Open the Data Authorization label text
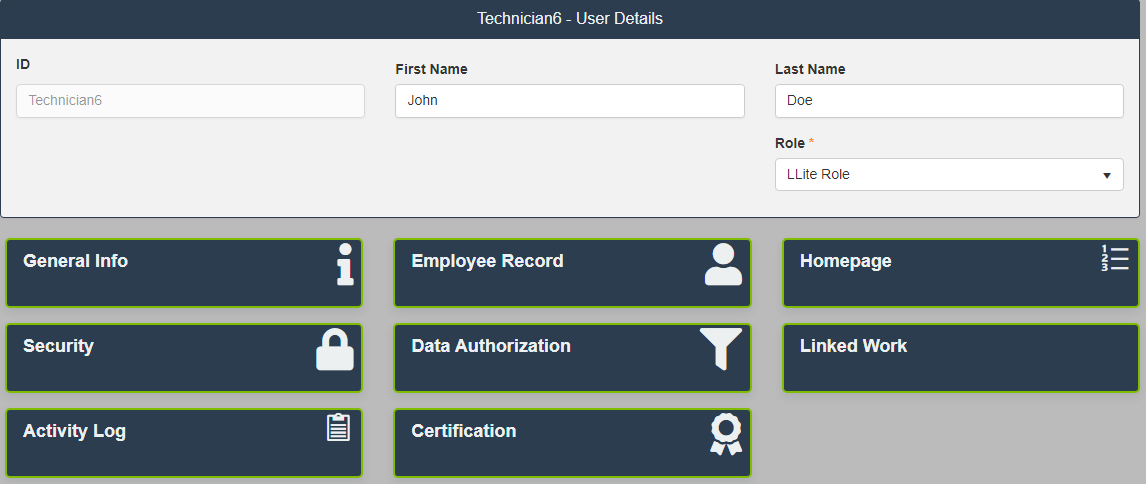Screen dimensions: 1146x484 coord(491,346)
